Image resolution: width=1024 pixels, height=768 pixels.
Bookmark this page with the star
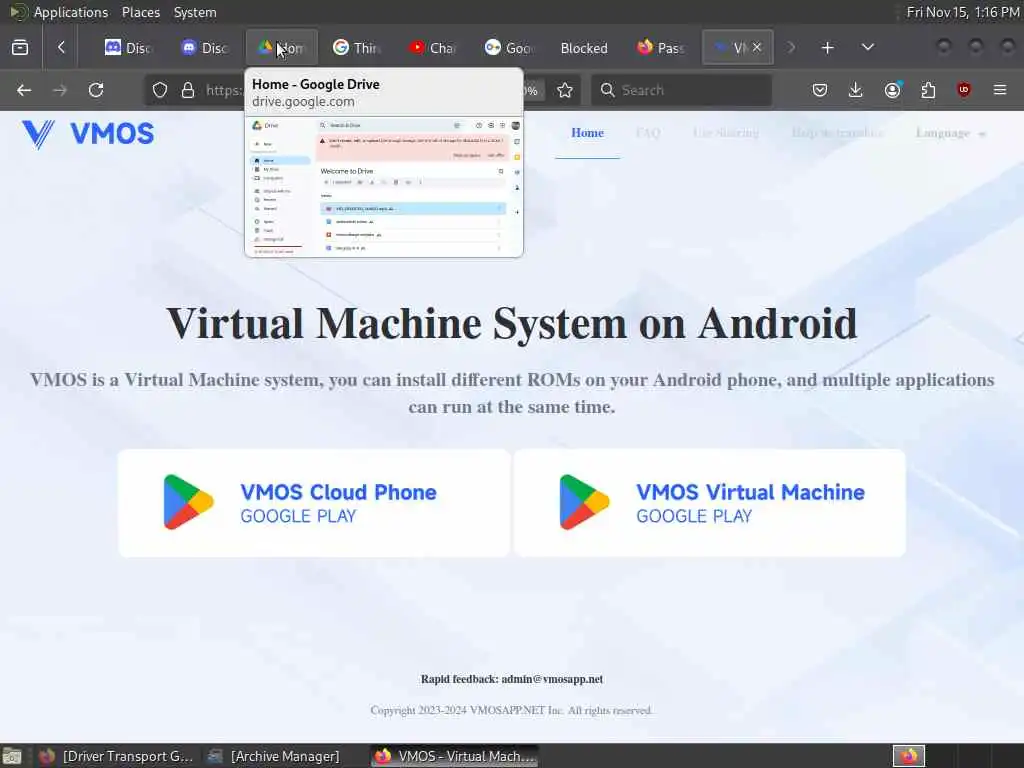(565, 90)
